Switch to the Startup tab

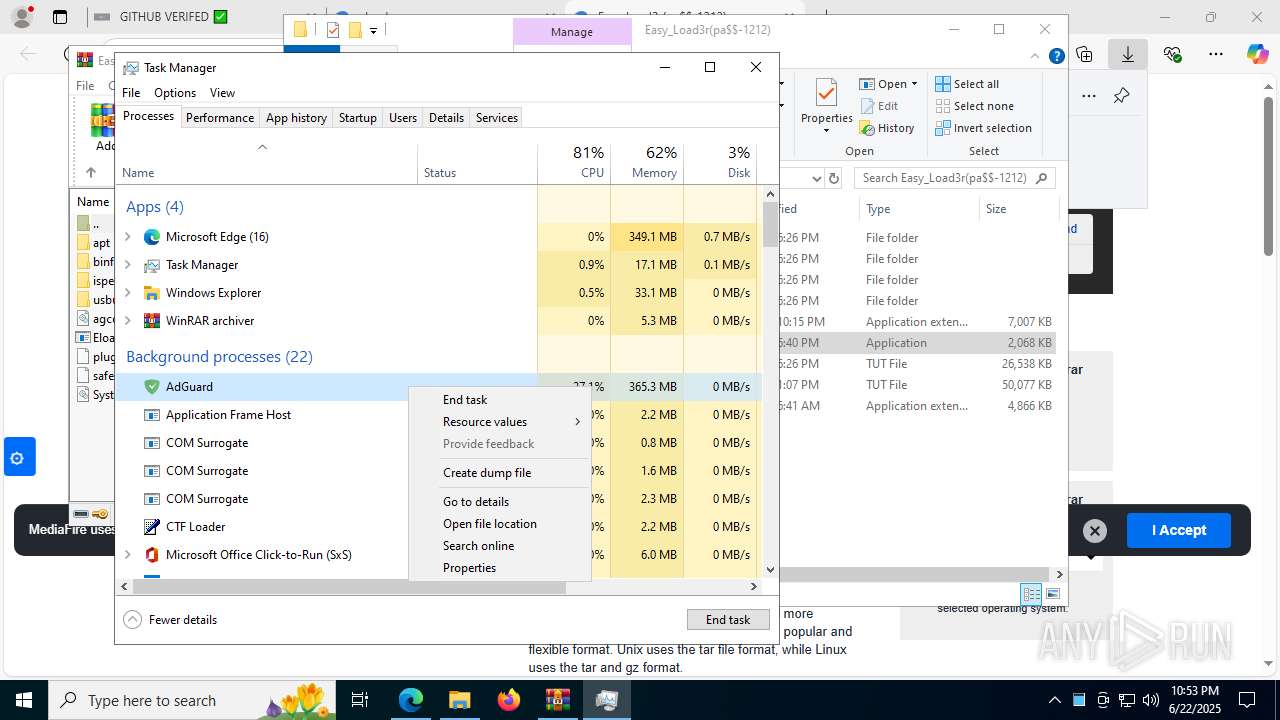pos(357,118)
